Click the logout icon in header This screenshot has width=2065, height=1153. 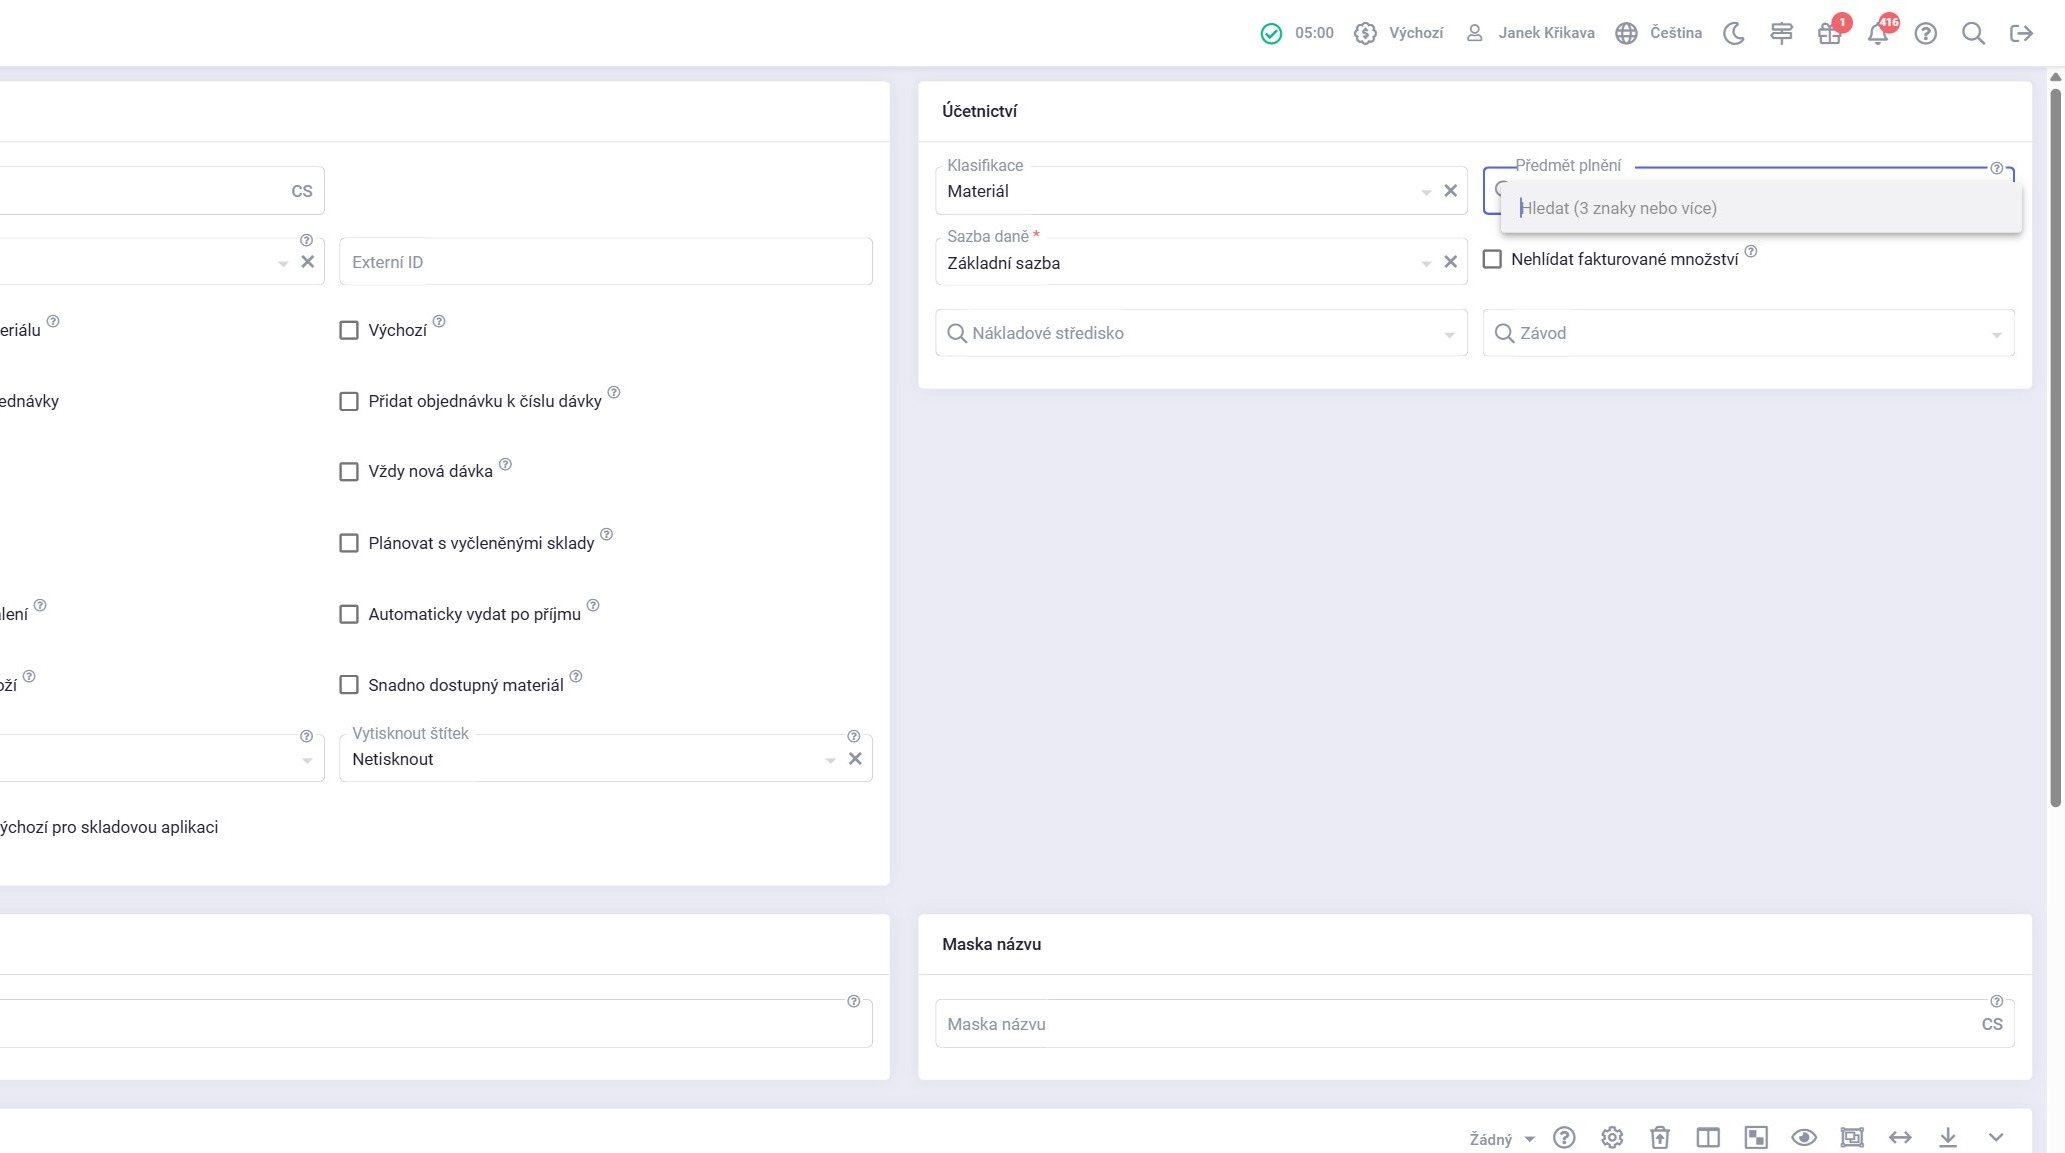tap(2021, 33)
